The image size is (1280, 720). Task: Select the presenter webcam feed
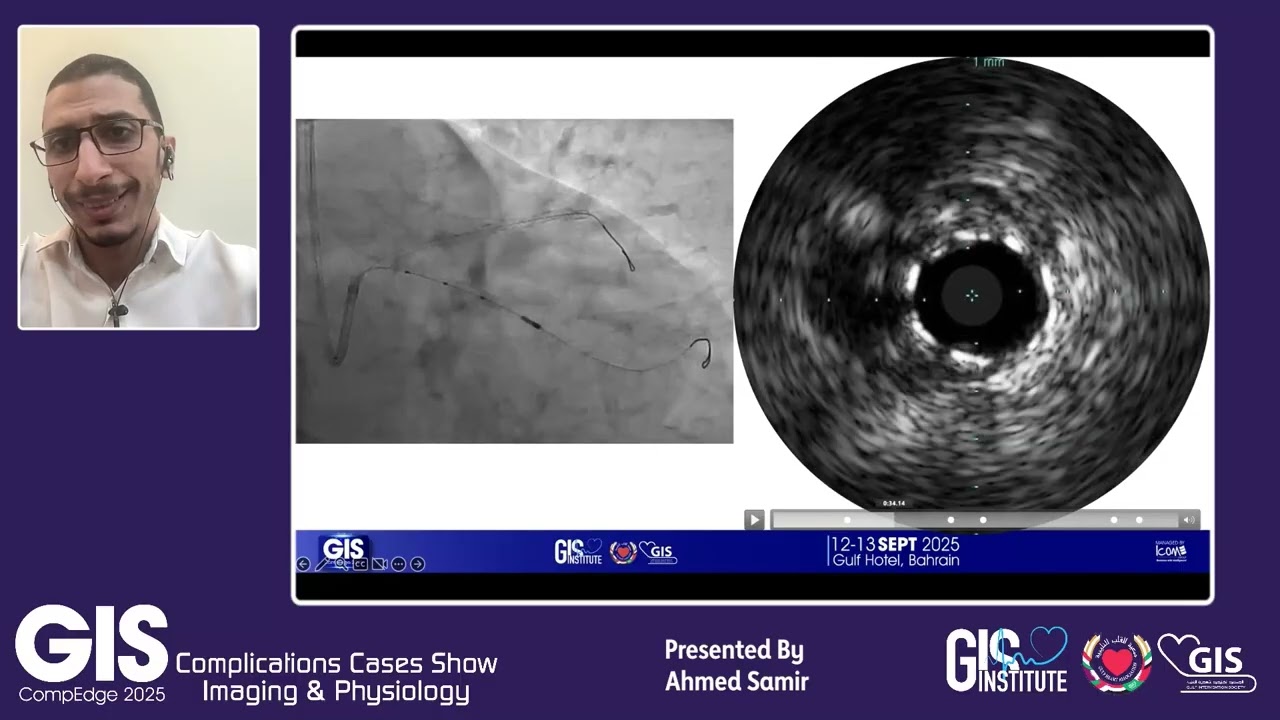click(x=139, y=177)
